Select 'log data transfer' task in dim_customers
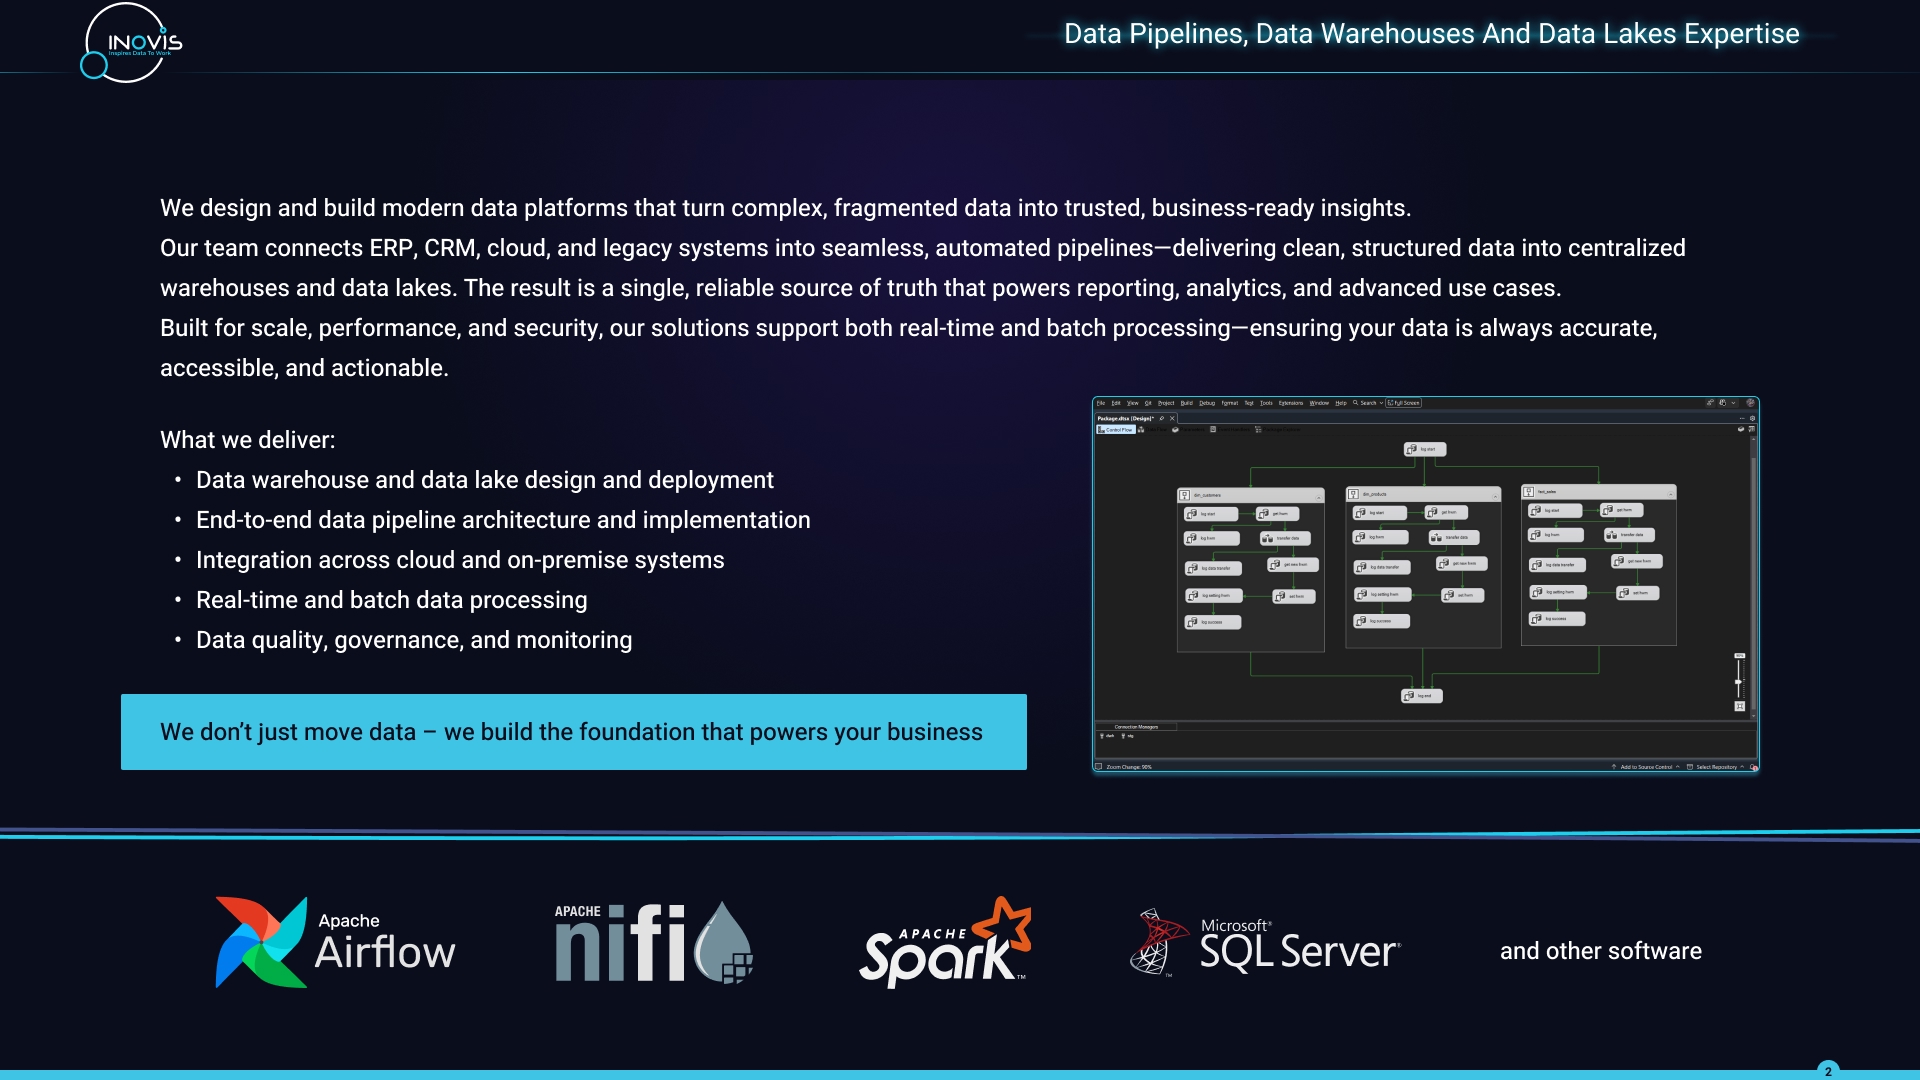The height and width of the screenshot is (1080, 1920). coord(1214,568)
